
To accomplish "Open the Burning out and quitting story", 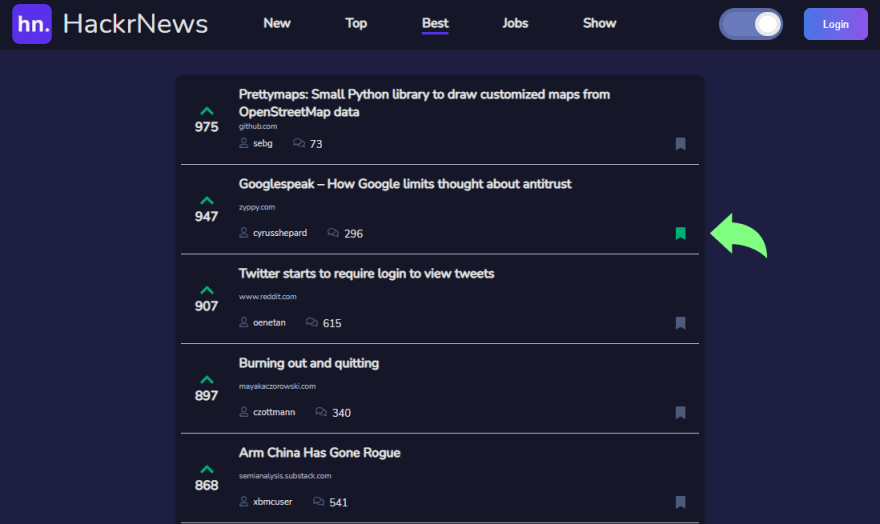I will coord(309,364).
